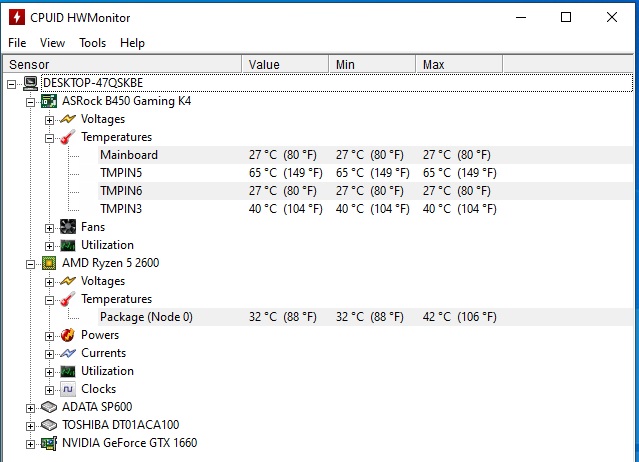This screenshot has height=462, width=639.
Task: Expand Voltages under AMD Ryzen 5 2600
Action: pos(49,282)
